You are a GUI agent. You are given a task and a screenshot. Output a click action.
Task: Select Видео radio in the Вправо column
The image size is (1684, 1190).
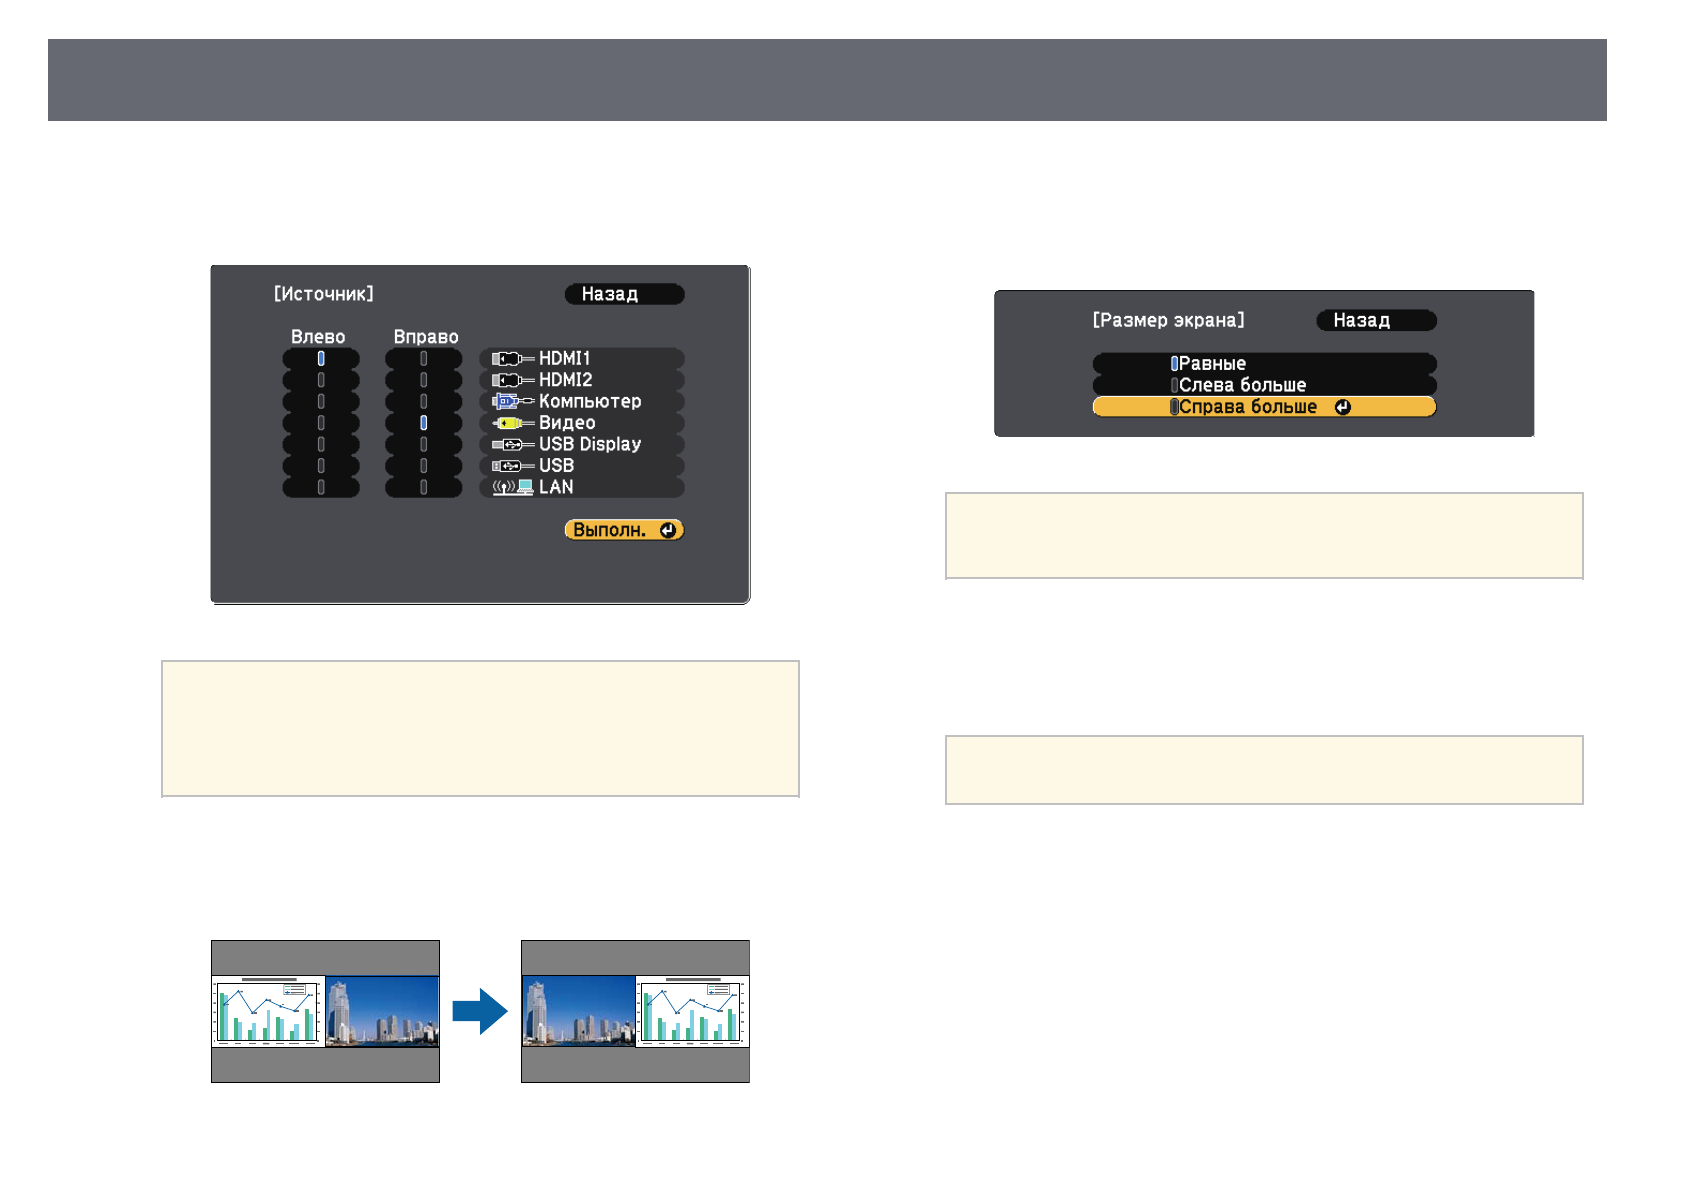pos(424,423)
